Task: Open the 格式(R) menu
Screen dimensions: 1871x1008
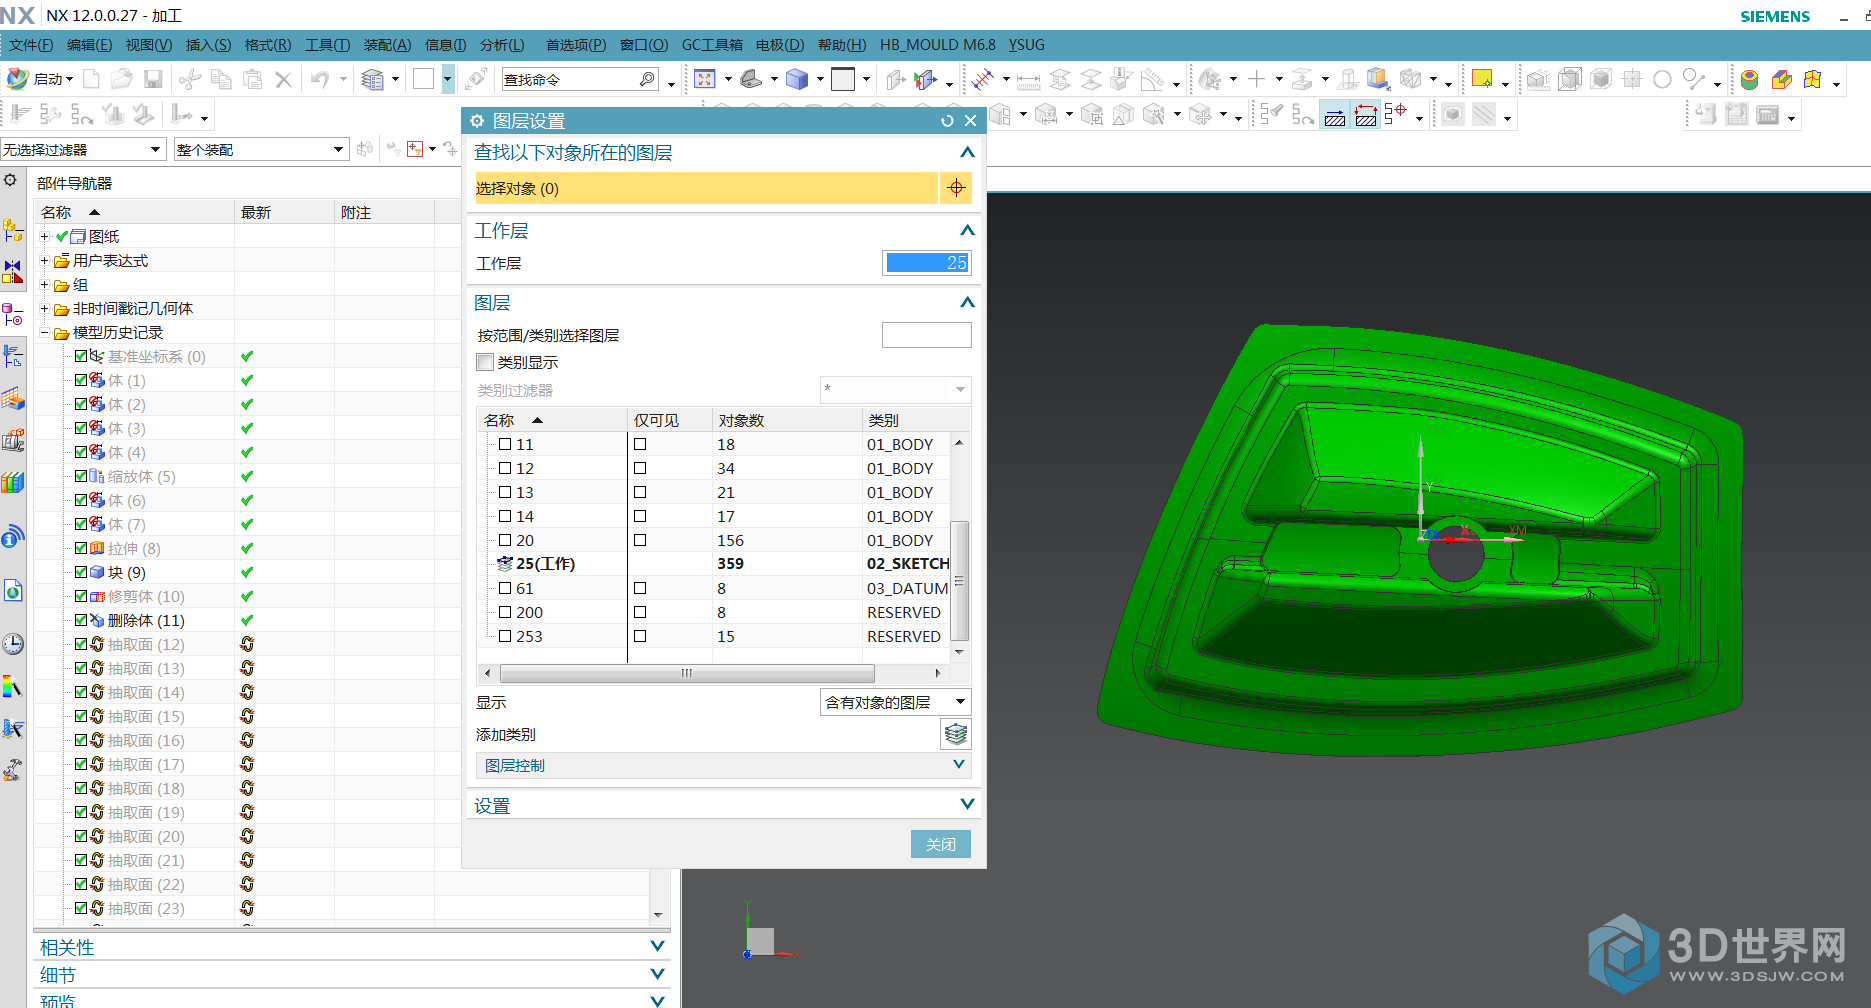Action: [268, 45]
